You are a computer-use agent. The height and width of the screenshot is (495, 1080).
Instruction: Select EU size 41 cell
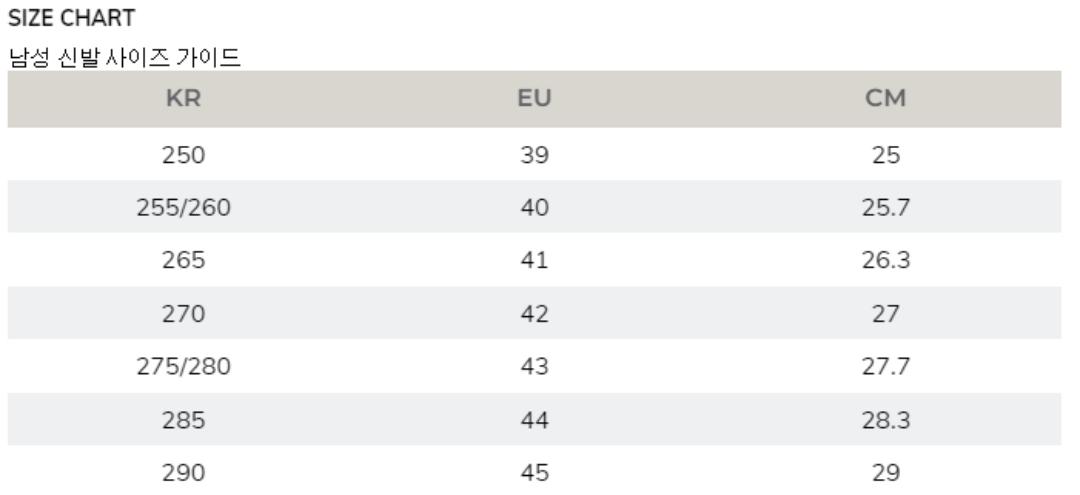tap(535, 260)
